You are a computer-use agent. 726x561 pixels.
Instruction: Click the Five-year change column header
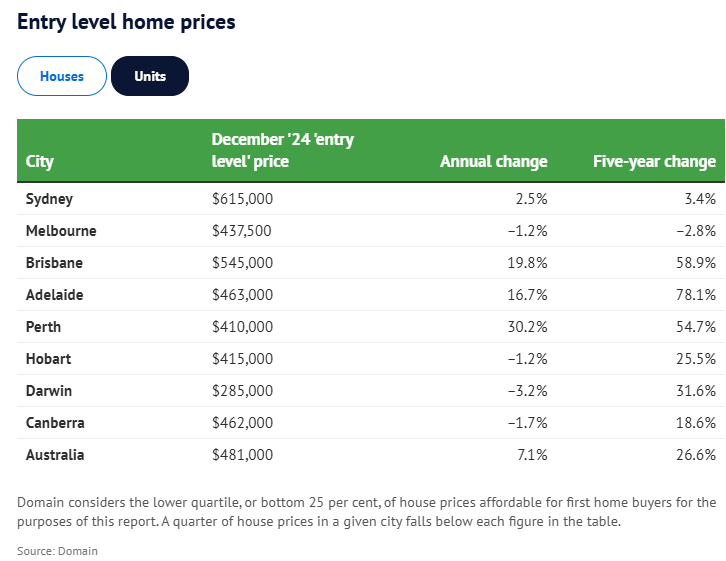tap(654, 161)
